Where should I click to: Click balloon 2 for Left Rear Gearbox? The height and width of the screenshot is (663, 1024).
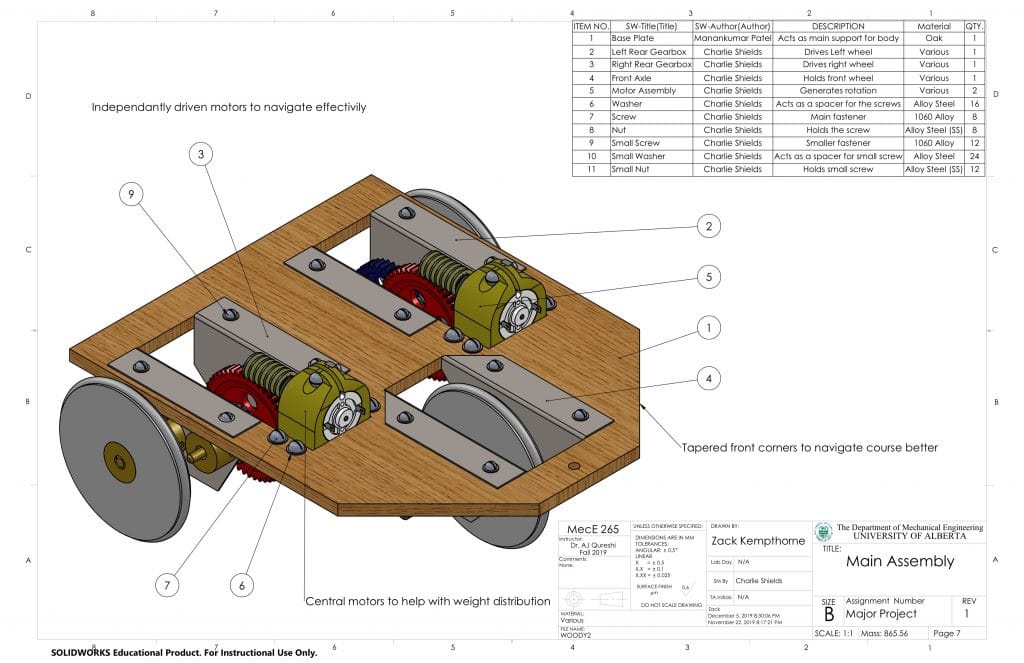(x=708, y=226)
